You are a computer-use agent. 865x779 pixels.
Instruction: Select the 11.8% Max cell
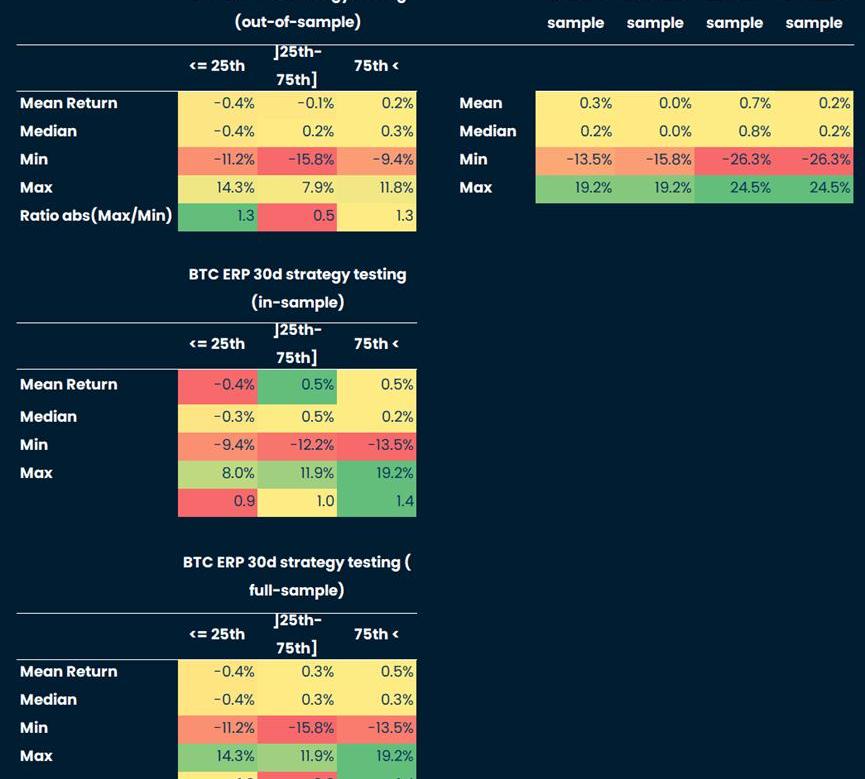tap(377, 187)
